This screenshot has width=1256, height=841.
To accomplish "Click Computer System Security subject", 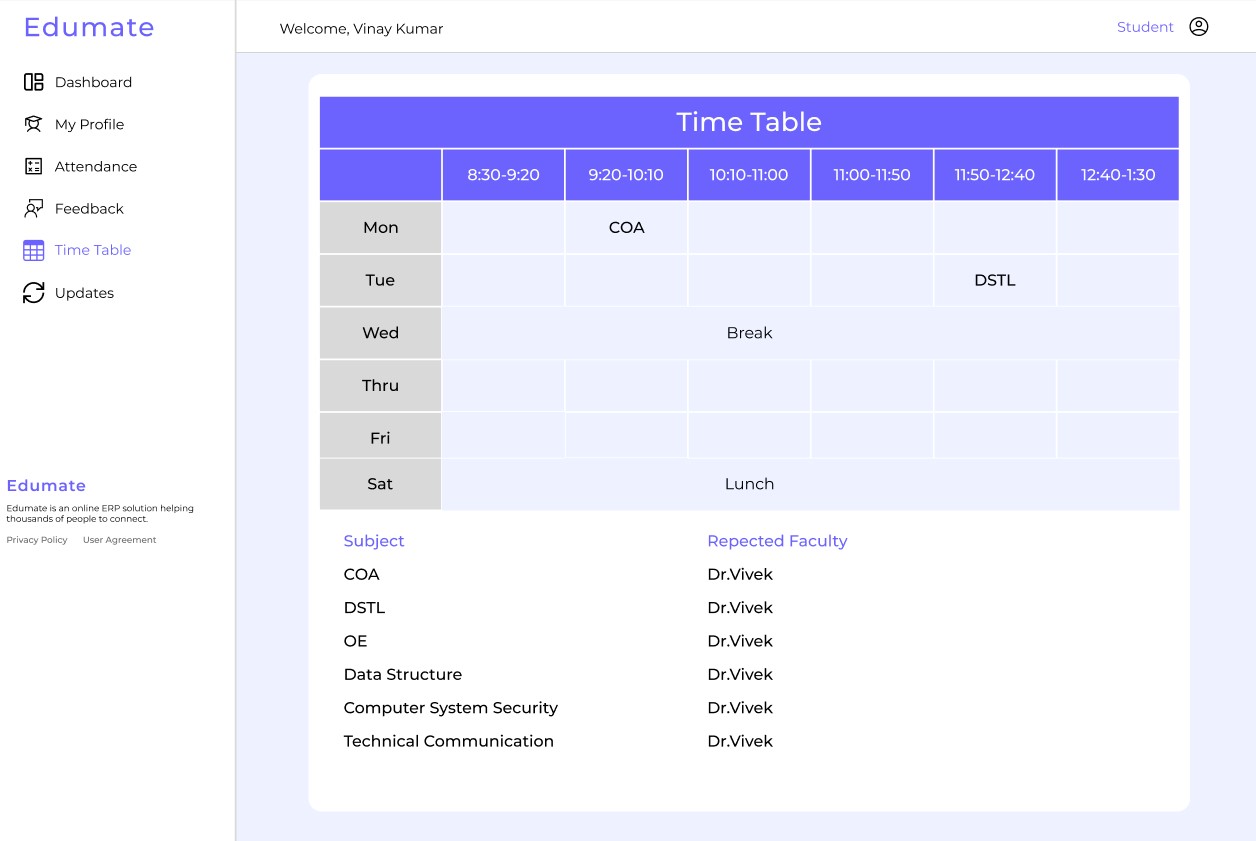I will coord(451,708).
